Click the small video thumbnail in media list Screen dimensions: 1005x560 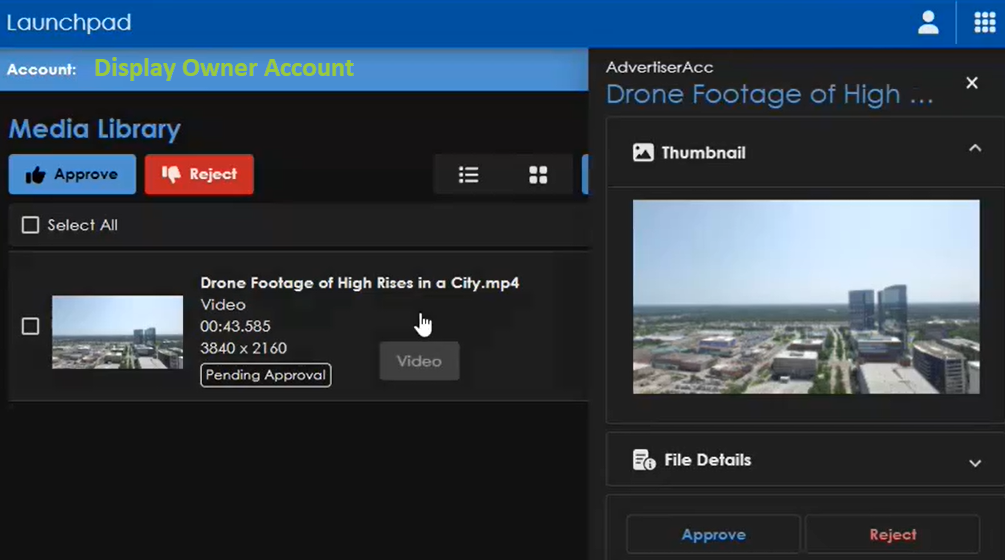(x=117, y=332)
